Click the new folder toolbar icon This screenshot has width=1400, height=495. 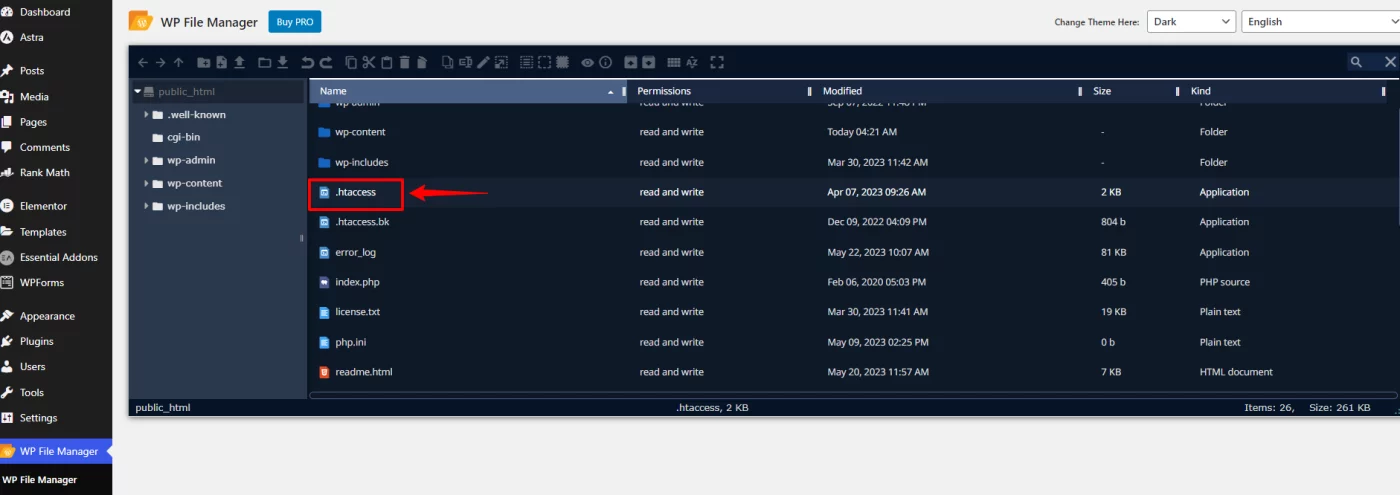pos(204,62)
